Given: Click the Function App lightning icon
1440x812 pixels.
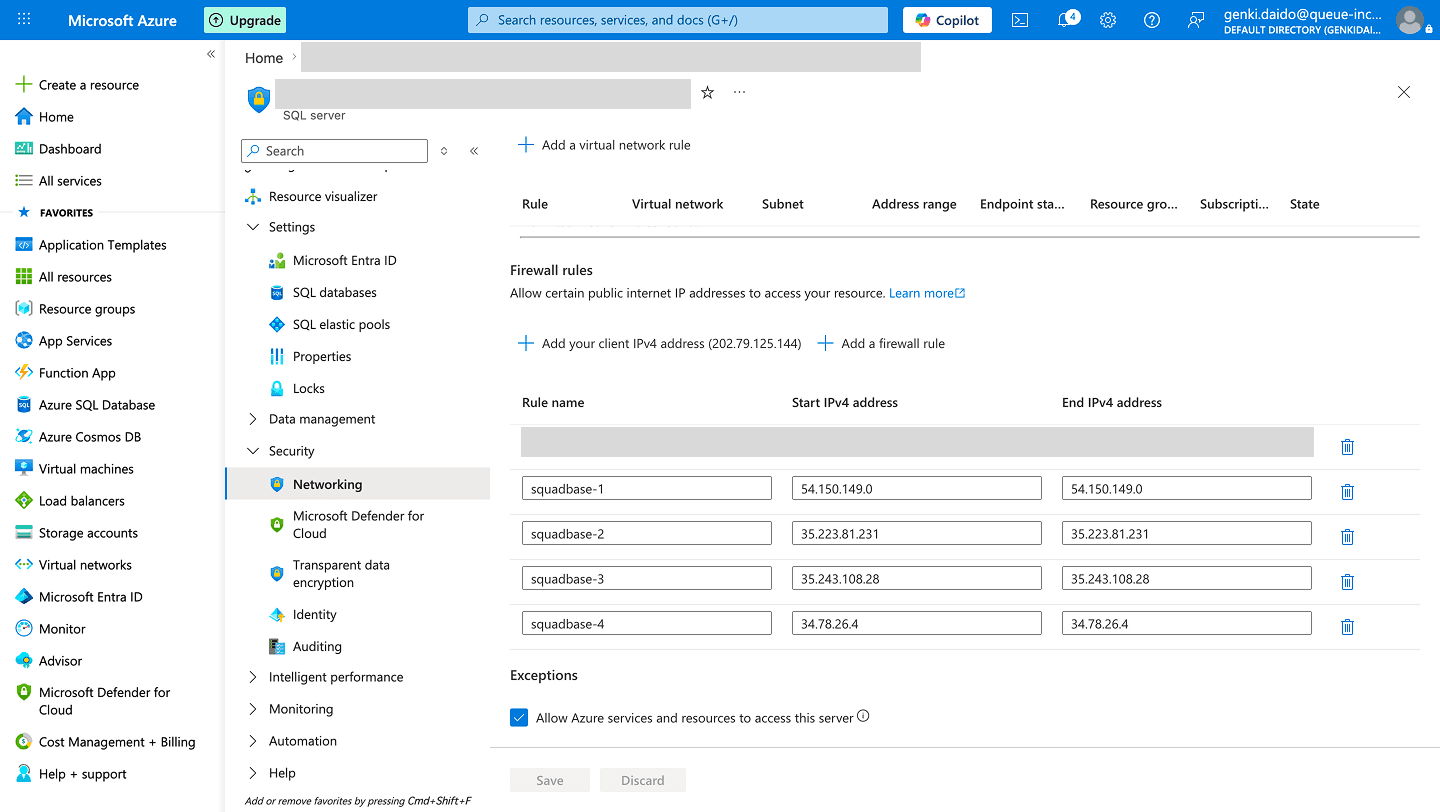Looking at the screenshot, I should (24, 373).
